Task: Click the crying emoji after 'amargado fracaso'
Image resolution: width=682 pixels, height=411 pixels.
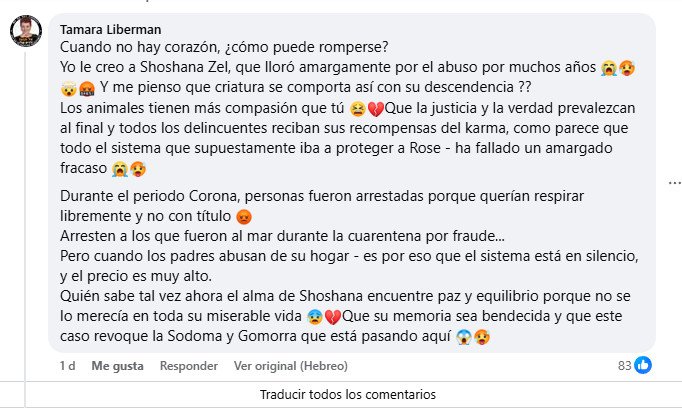Action: [120, 166]
